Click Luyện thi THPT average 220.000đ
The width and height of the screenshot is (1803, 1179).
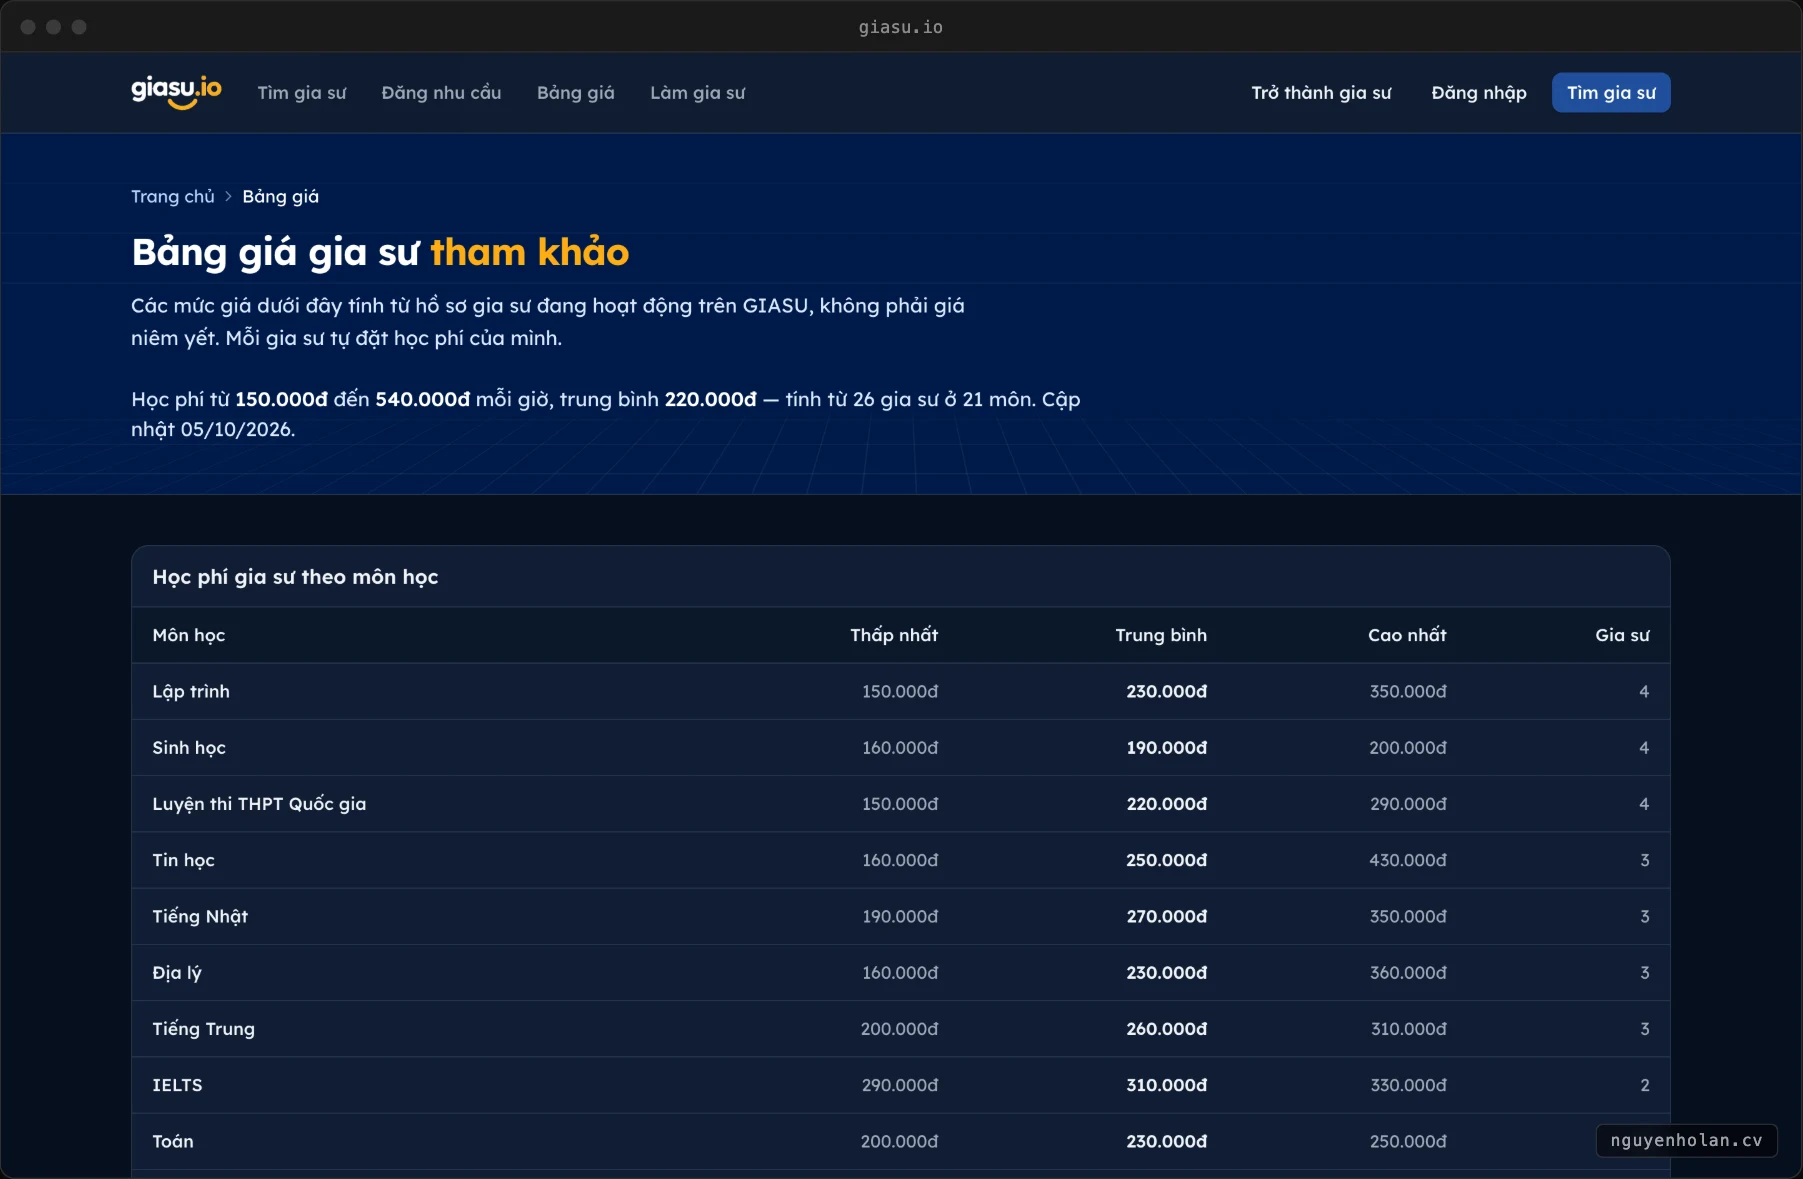coord(1167,804)
